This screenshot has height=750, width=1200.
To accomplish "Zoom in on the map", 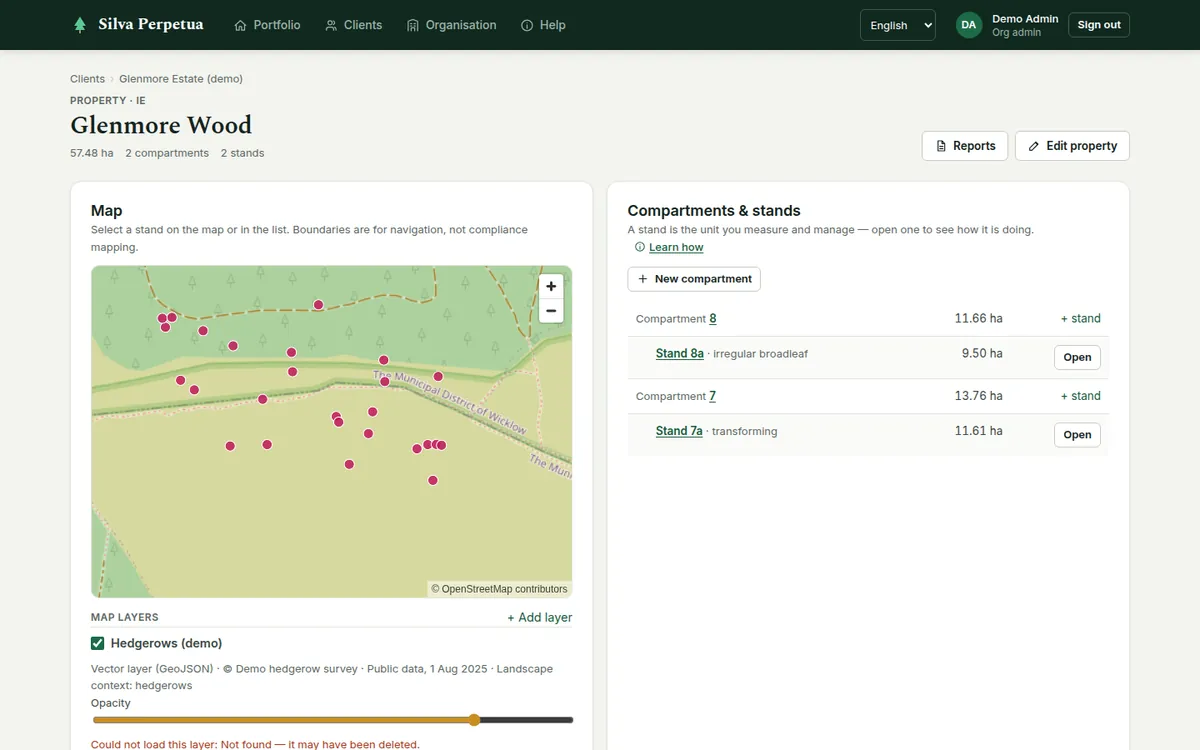I will (x=551, y=286).
